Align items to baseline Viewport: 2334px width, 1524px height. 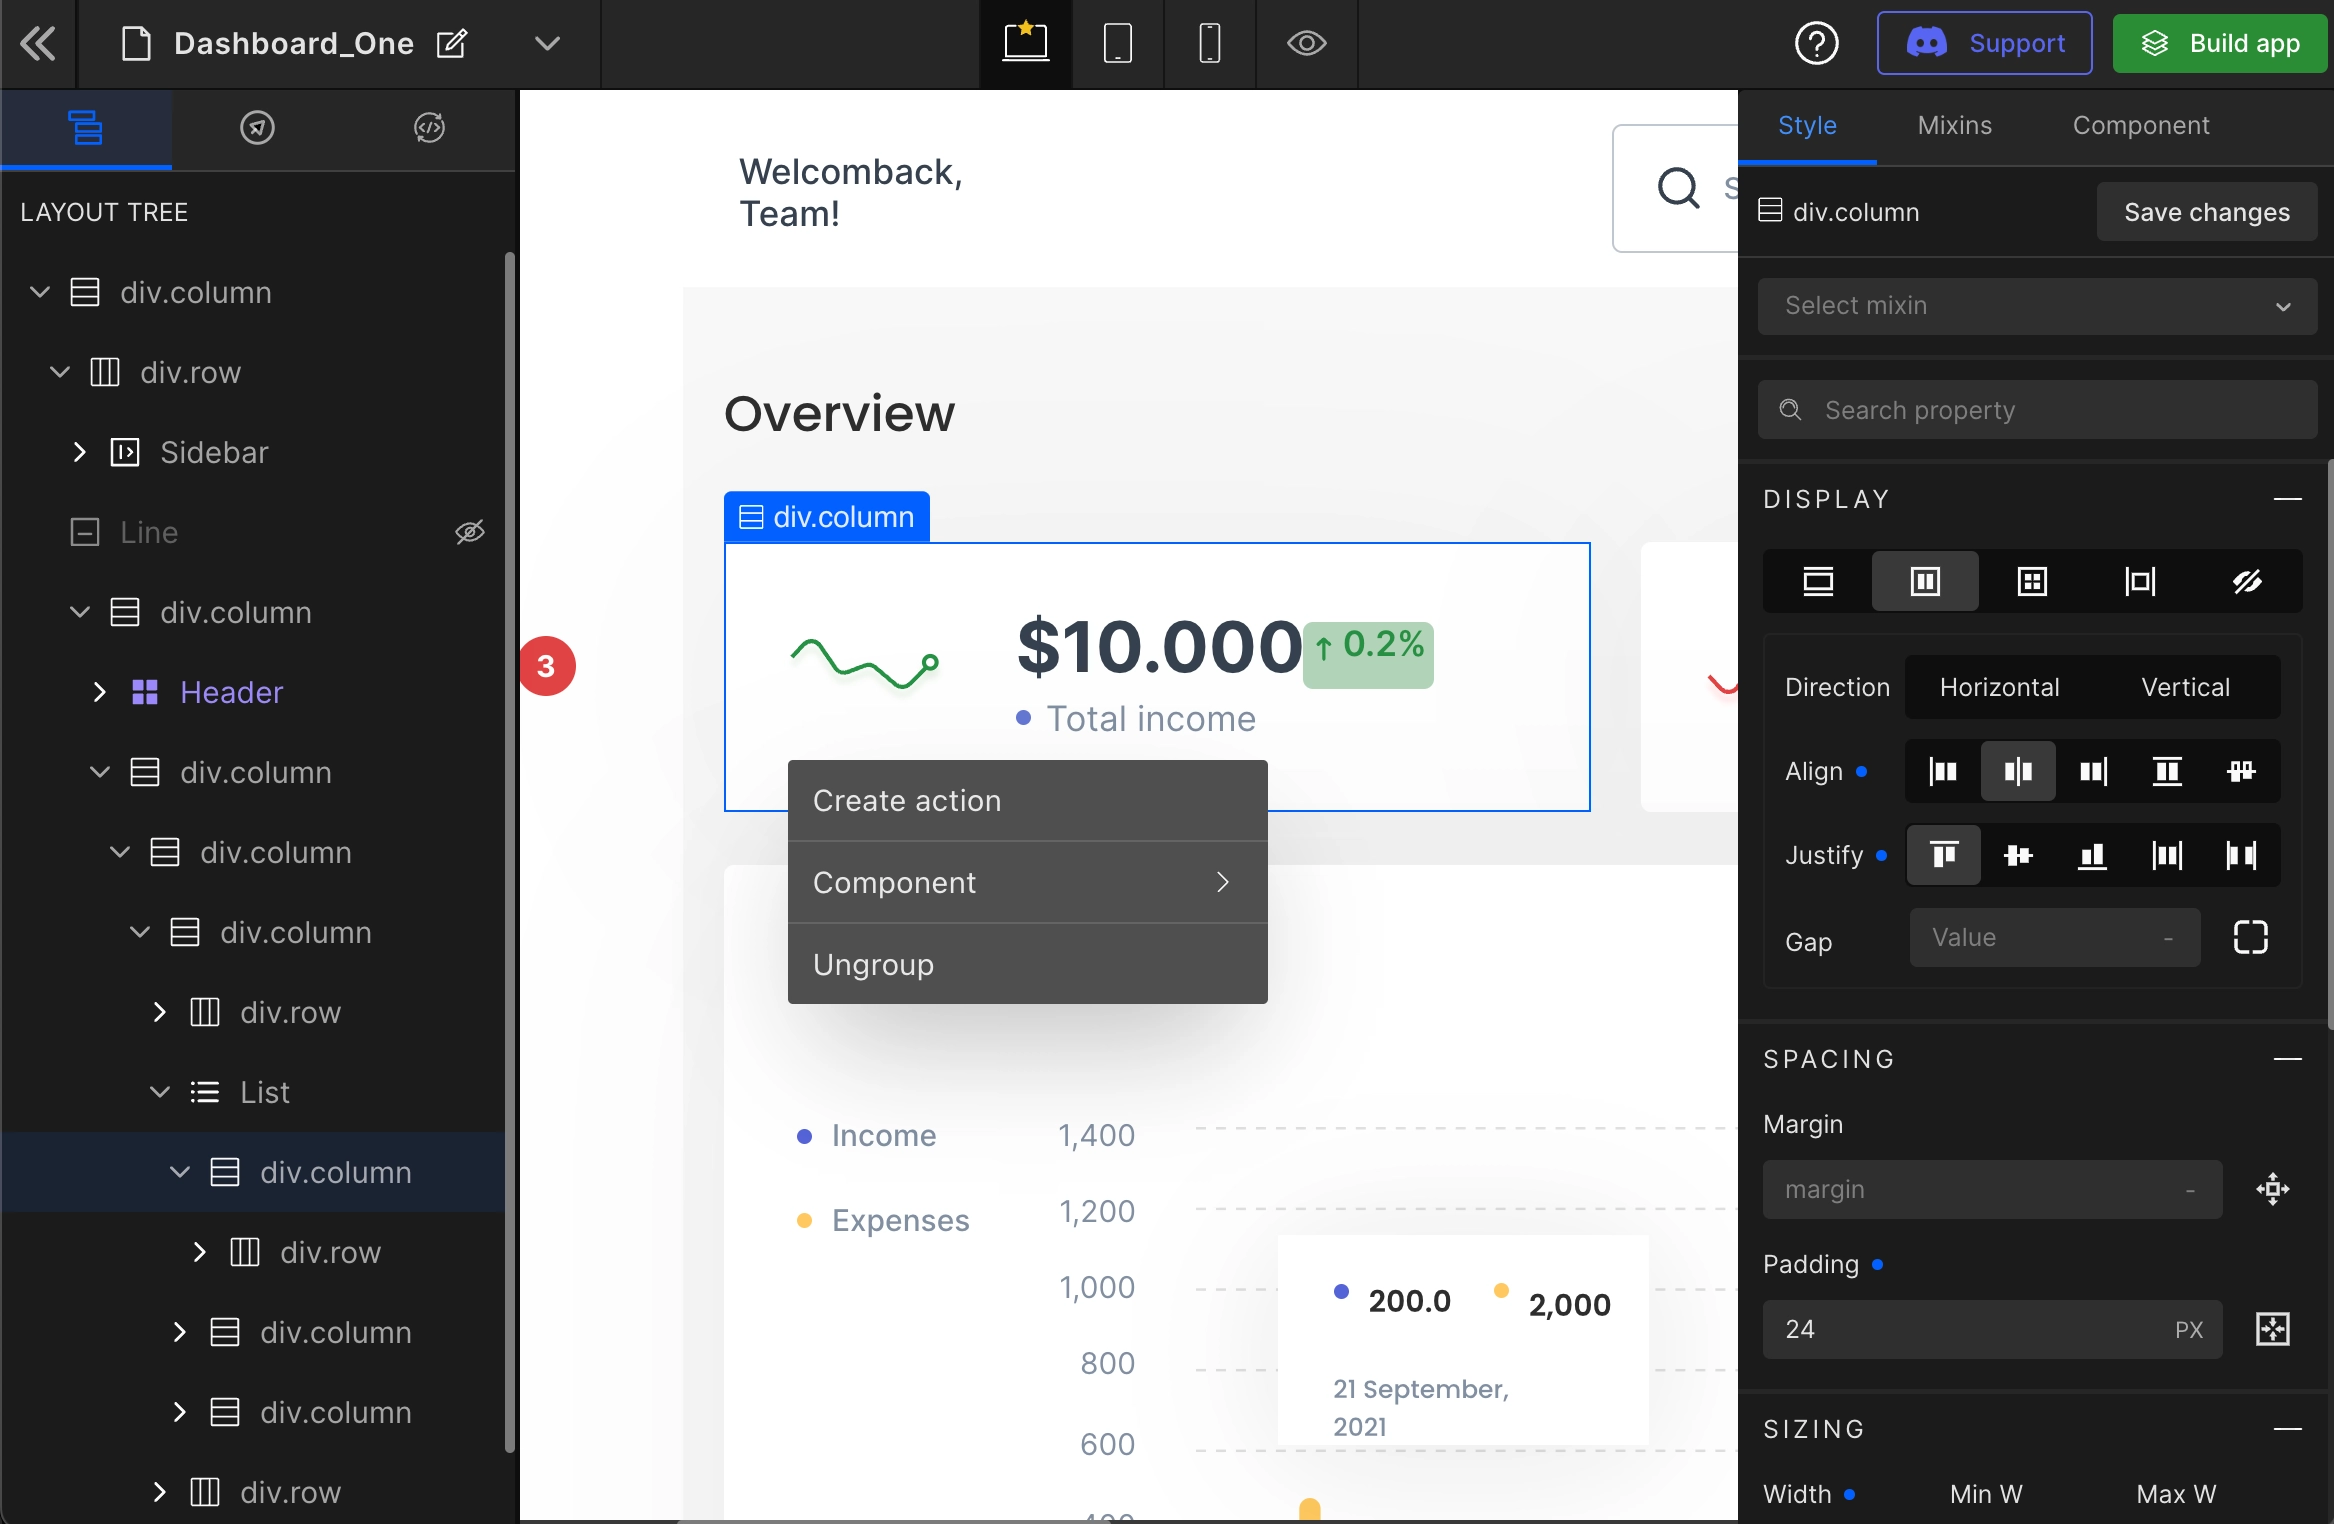coord(2241,771)
